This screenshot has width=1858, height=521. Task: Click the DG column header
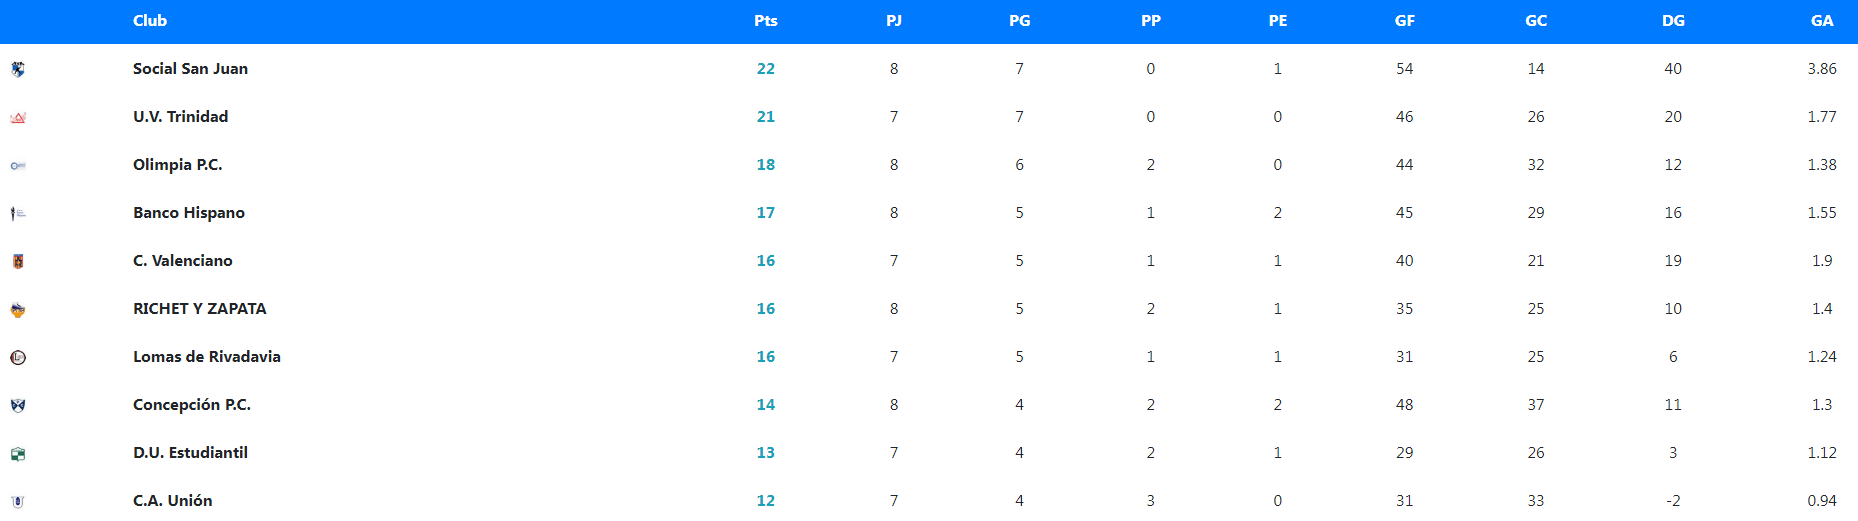click(x=1673, y=21)
